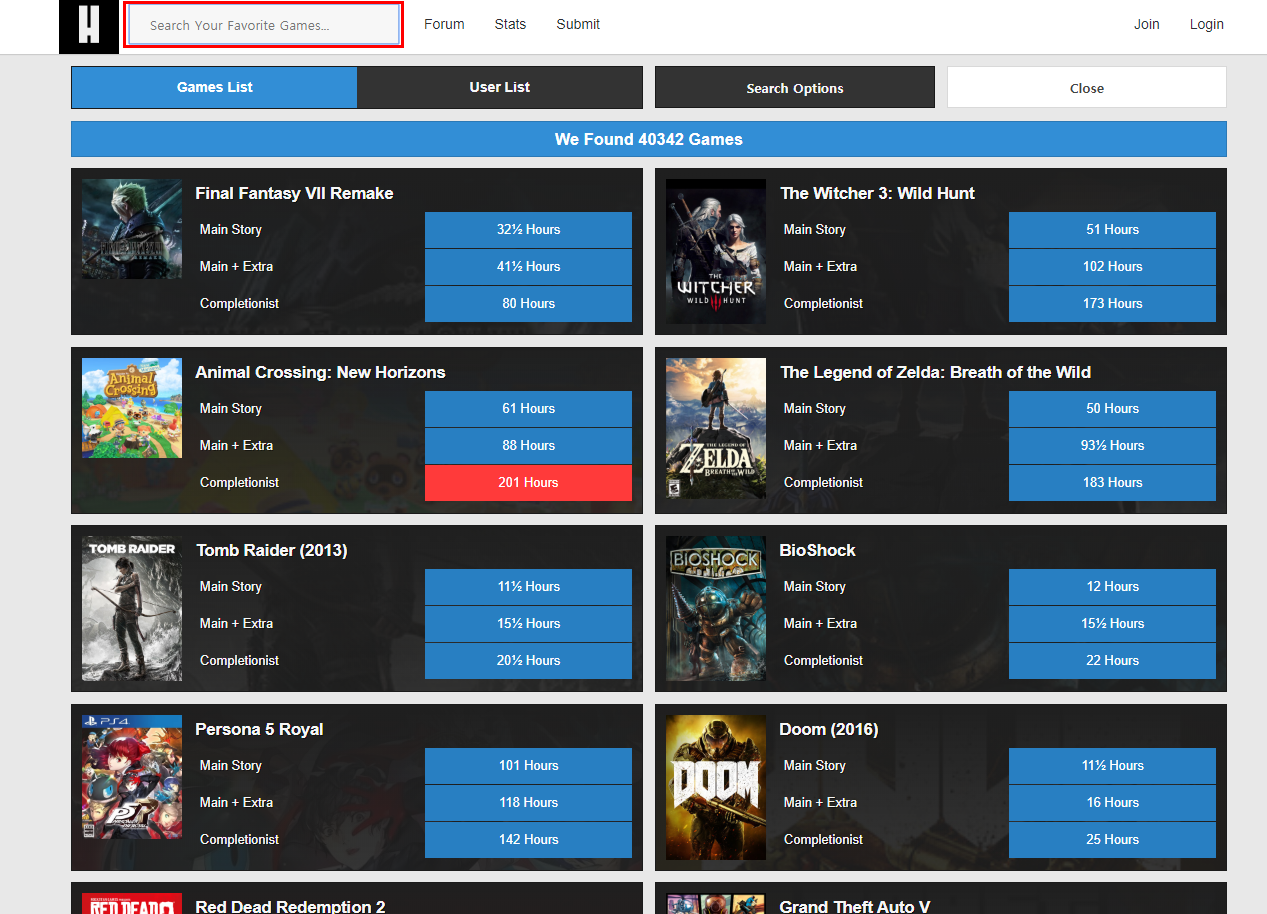Open Legend of Zelda: Breath of the Wild title
This screenshot has height=914, width=1267.
tap(935, 372)
